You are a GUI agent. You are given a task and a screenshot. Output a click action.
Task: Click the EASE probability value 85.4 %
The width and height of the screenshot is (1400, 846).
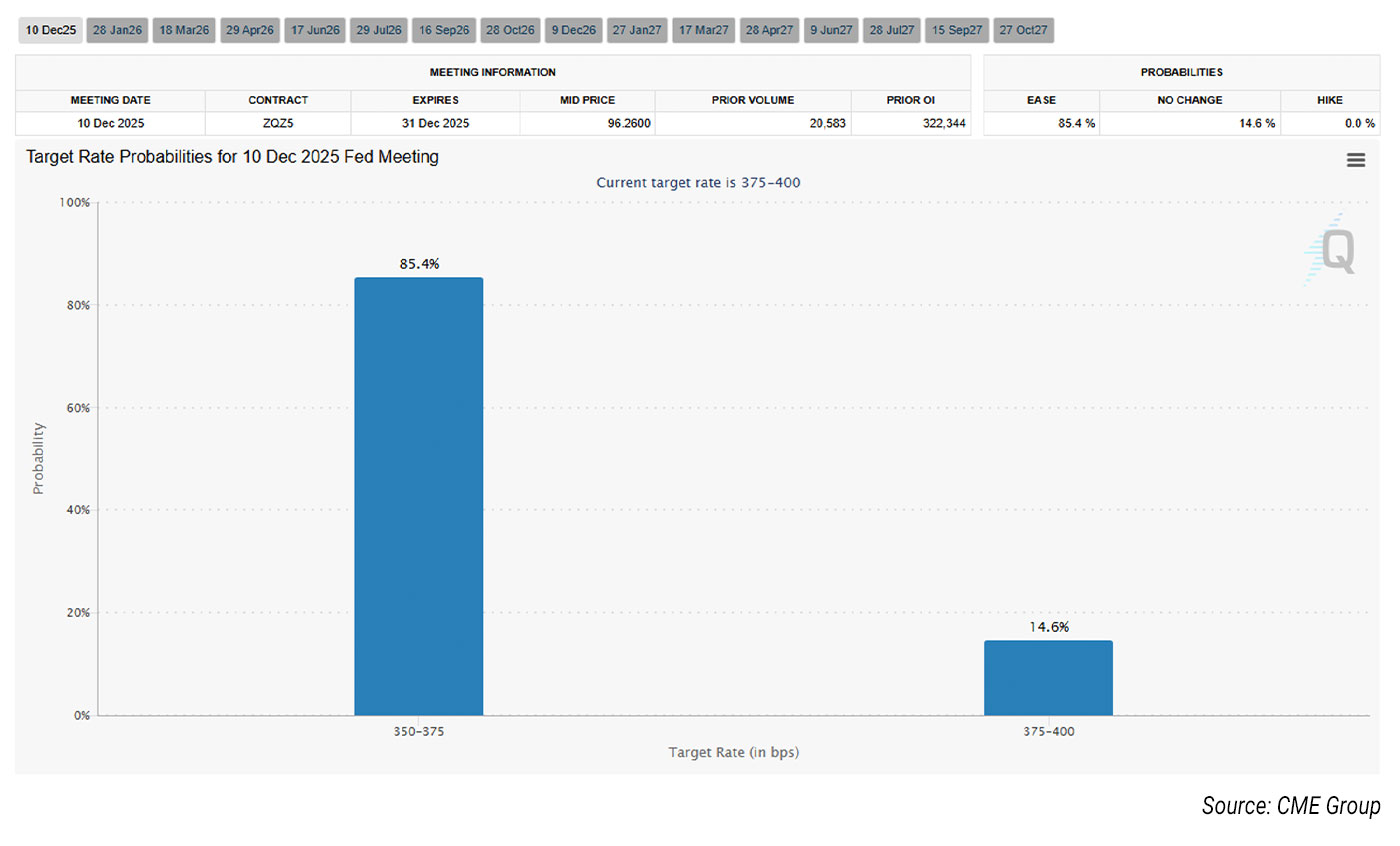(x=1041, y=124)
